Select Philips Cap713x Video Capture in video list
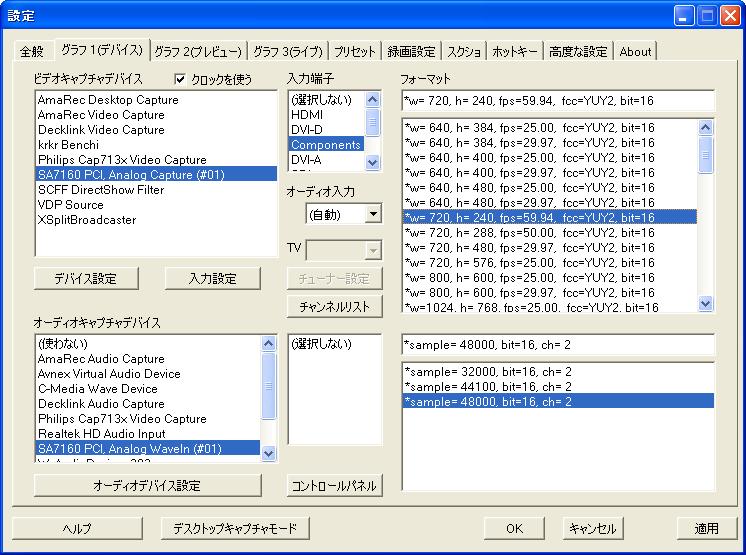This screenshot has height=555, width=746. (x=156, y=160)
